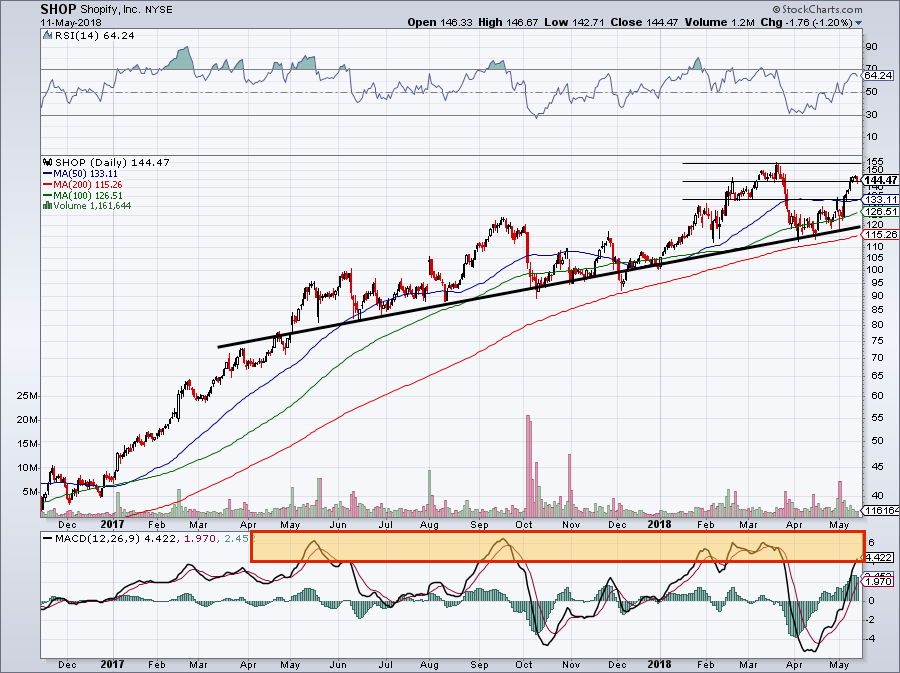Screen dimensions: 900x673
Task: Click the MA(200) 115.26 legend text
Action: (87, 185)
